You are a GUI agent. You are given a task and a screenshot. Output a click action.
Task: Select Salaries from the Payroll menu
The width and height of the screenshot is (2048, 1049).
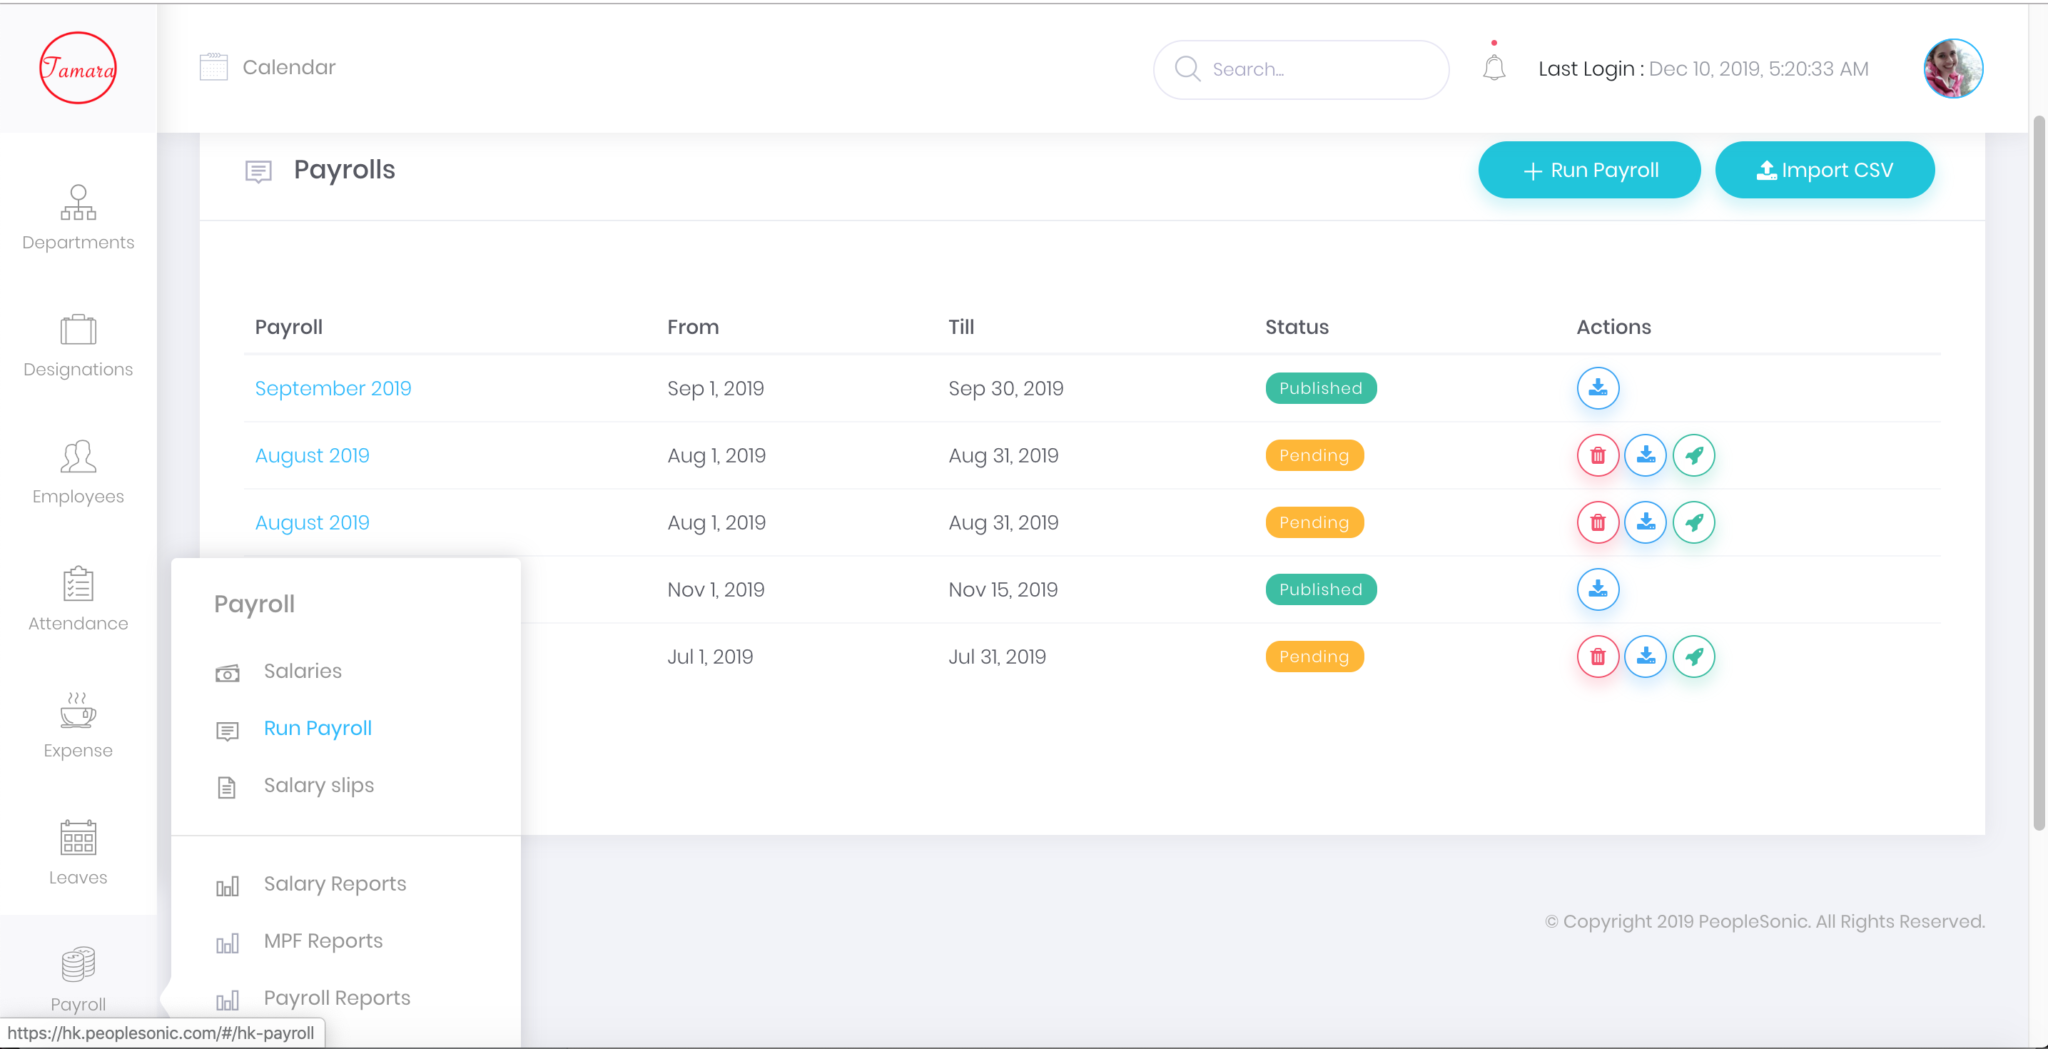pos(302,670)
